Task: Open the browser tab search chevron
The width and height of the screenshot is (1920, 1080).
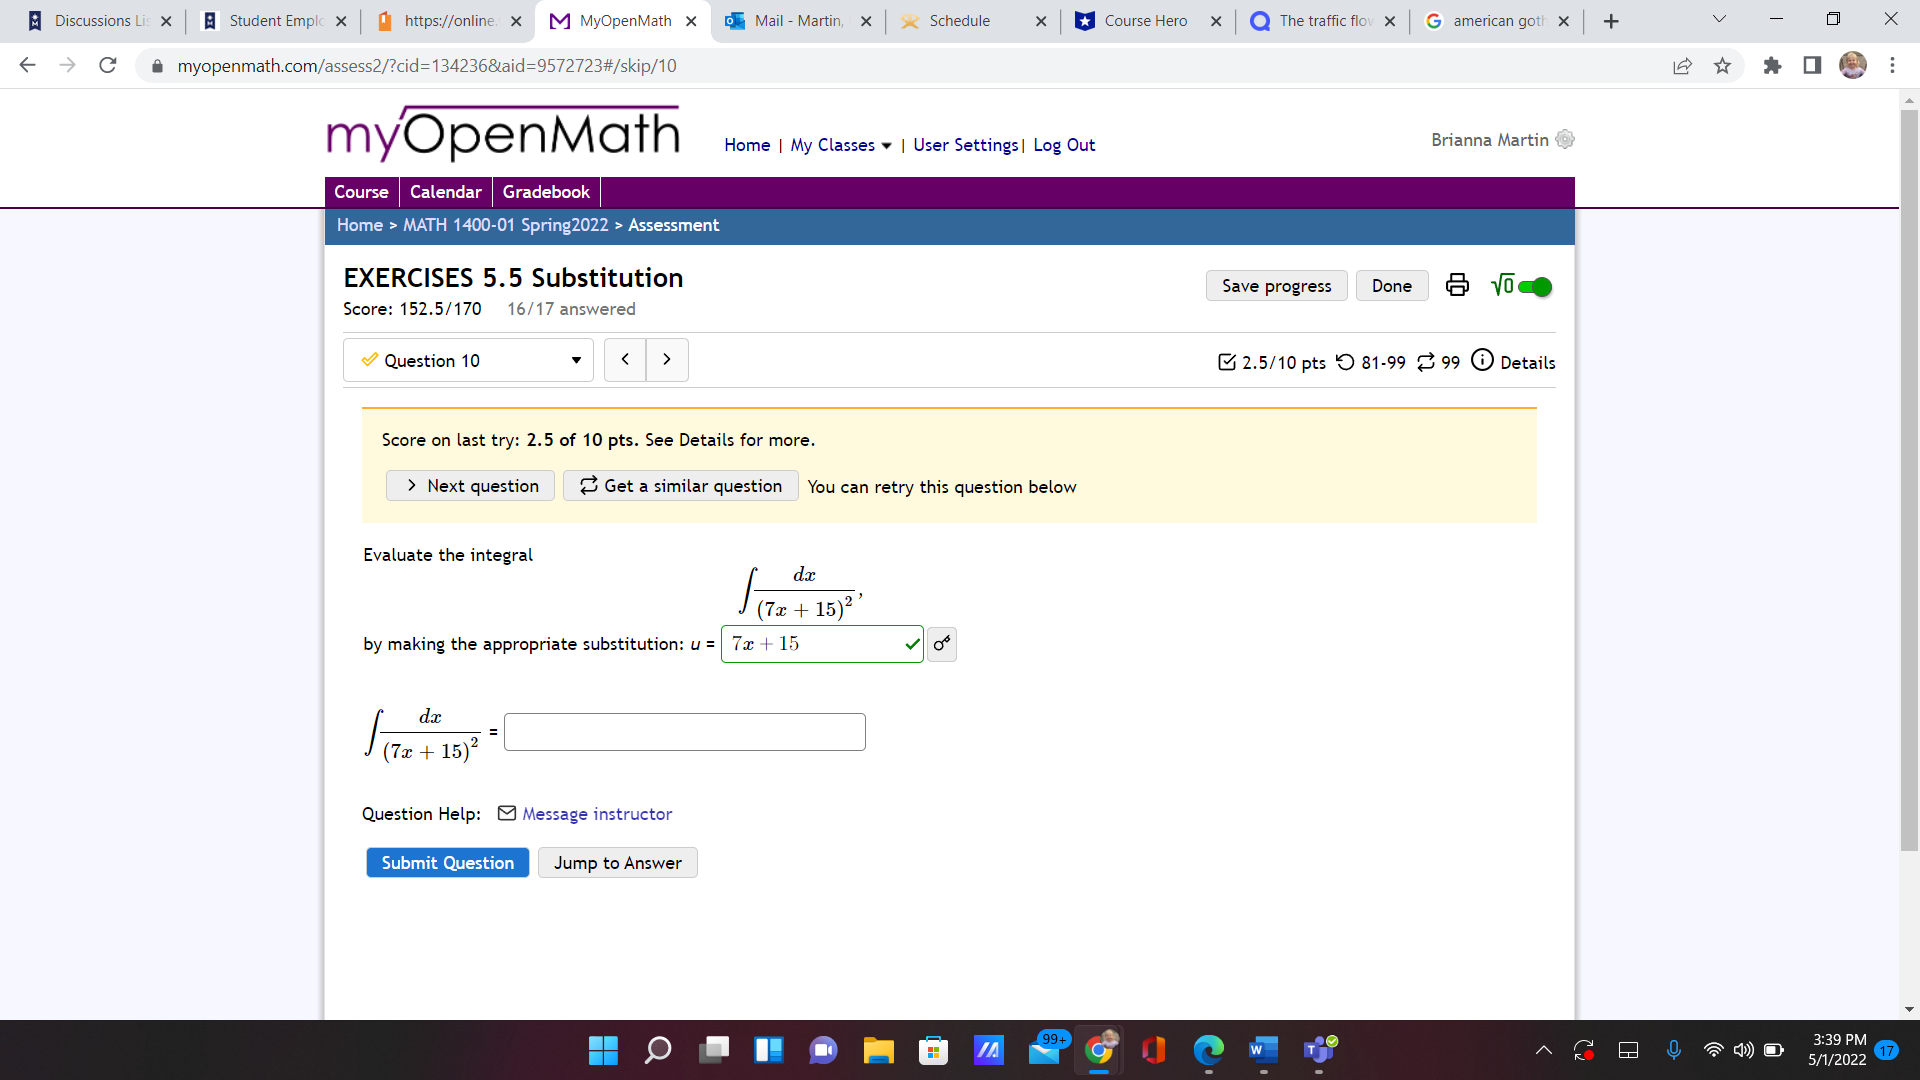Action: pos(1718,19)
